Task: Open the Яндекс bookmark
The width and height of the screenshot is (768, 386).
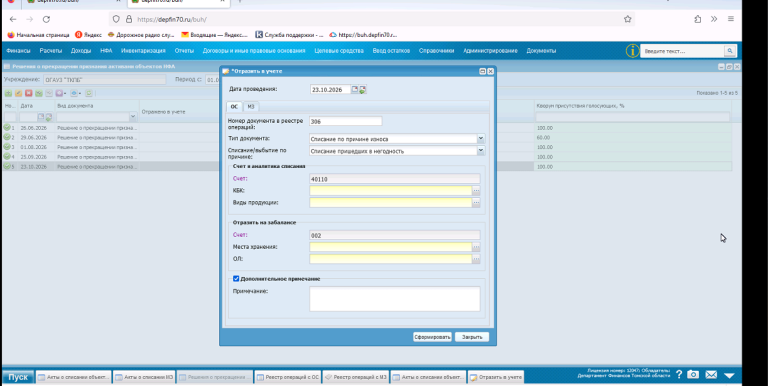Action: pos(88,35)
